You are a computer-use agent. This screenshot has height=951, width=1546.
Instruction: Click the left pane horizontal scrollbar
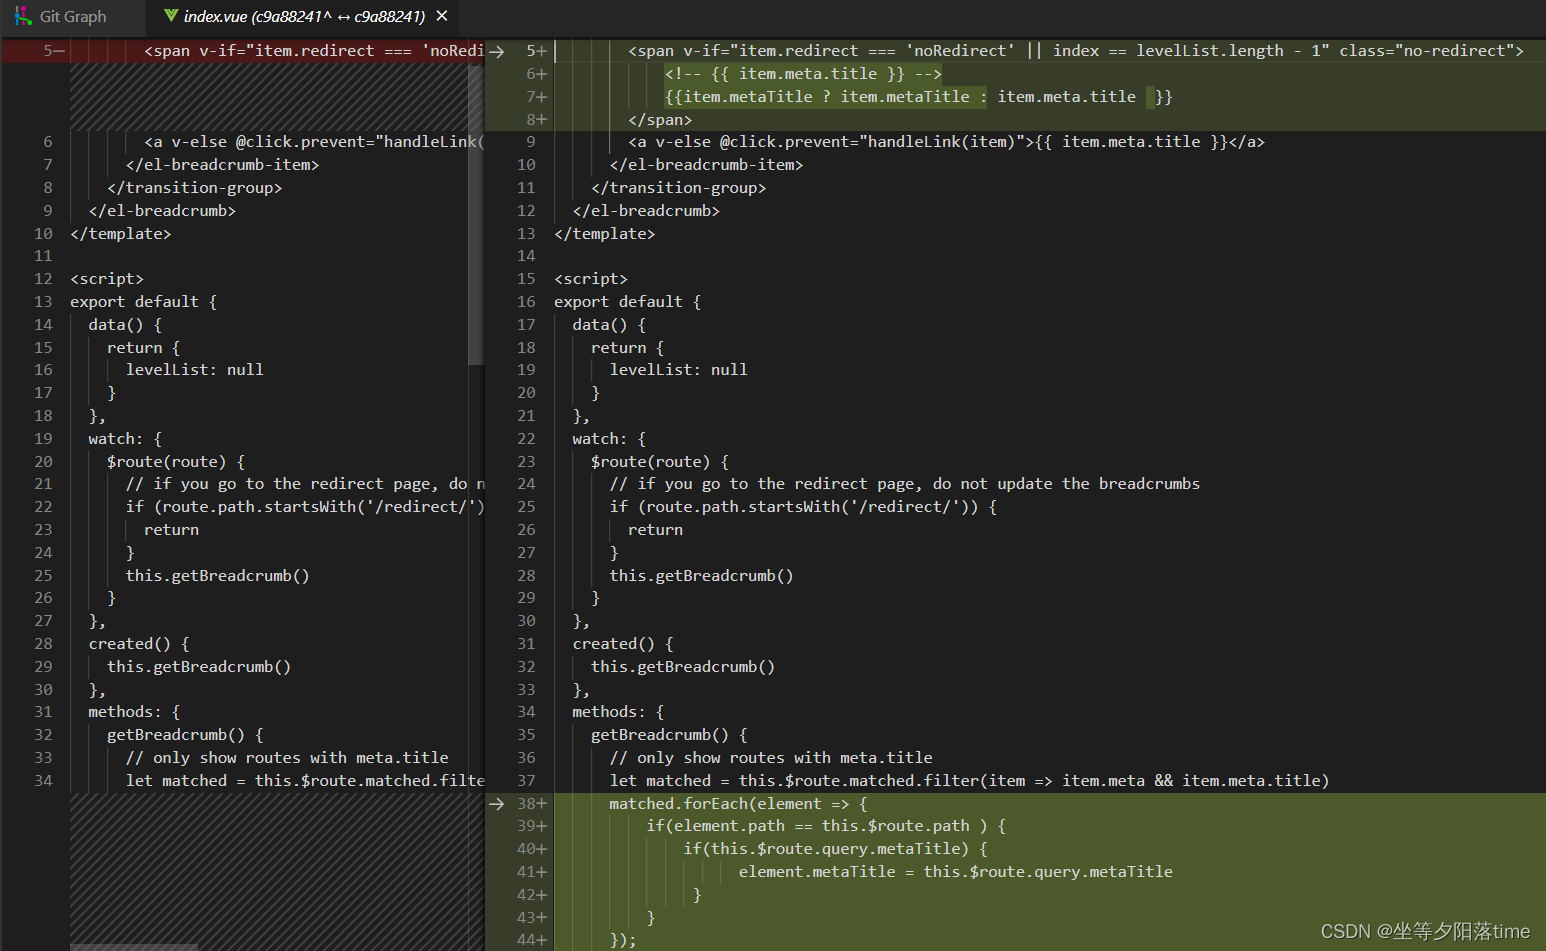click(x=134, y=946)
